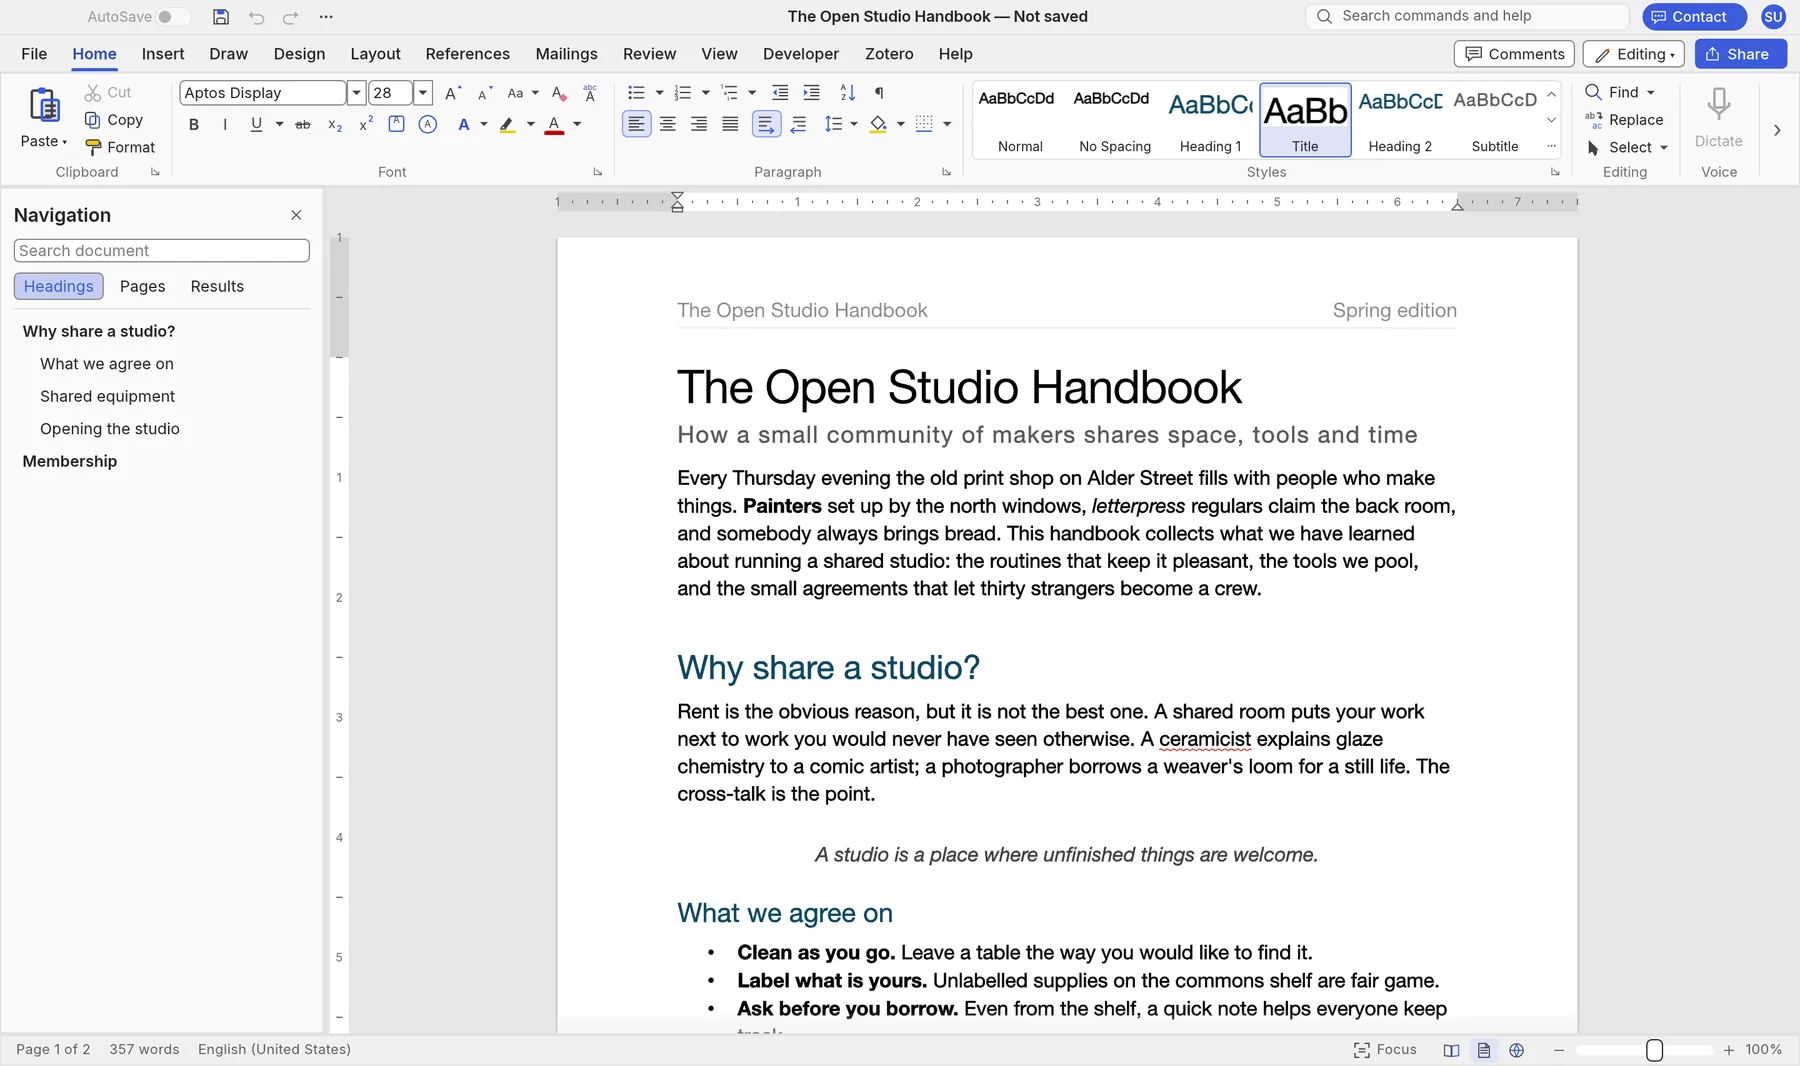Click the Search document field
Image resolution: width=1800 pixels, height=1066 pixels.
(162, 251)
